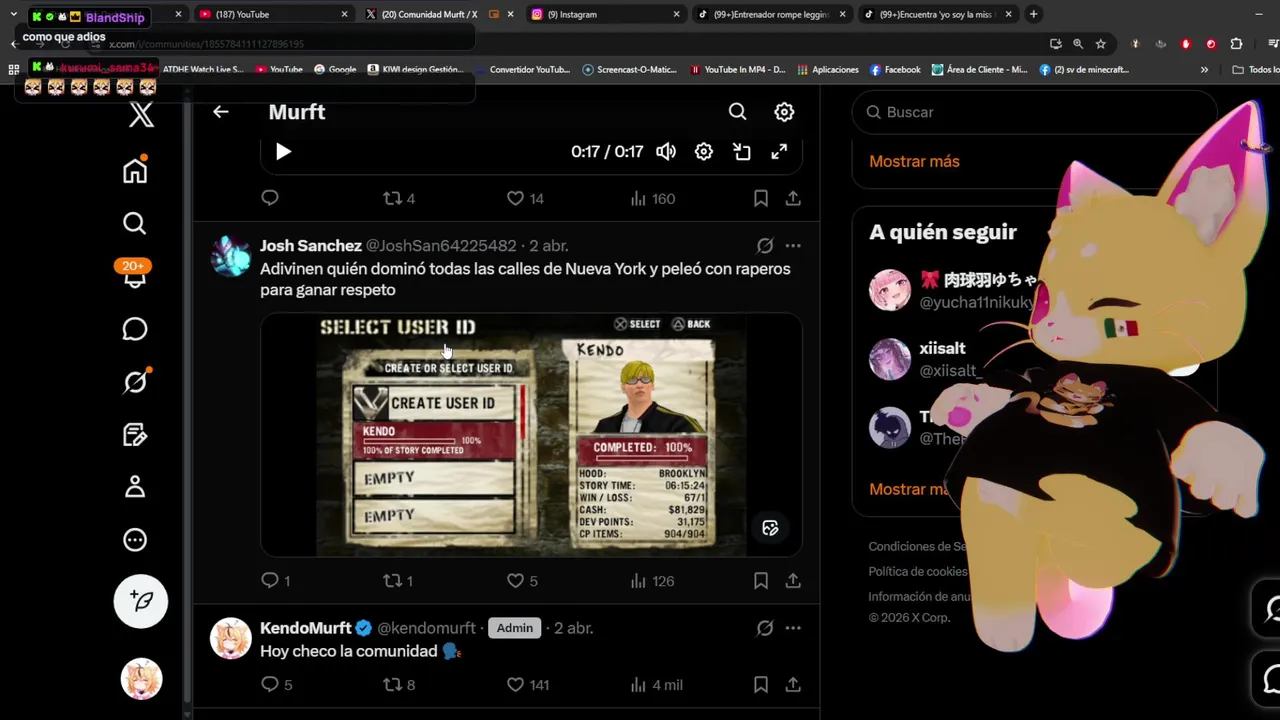Image resolution: width=1280 pixels, height=720 pixels.
Task: Expand the hidden bookmarks chevron
Action: pos(1204,70)
